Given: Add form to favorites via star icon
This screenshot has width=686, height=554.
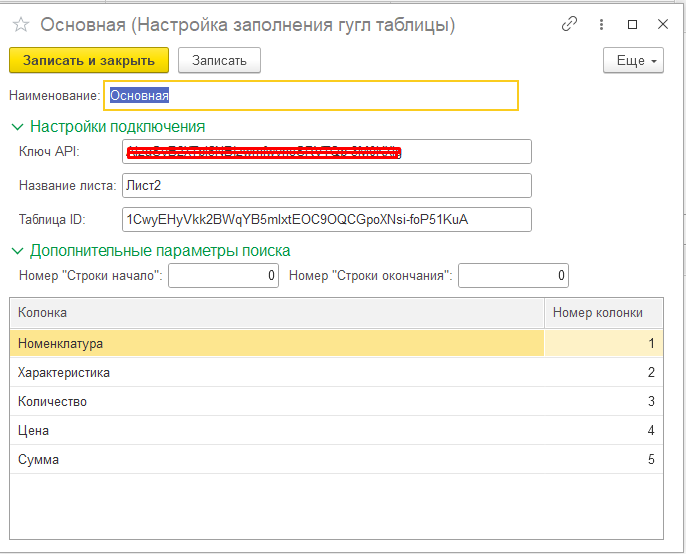Looking at the screenshot, I should 21,25.
